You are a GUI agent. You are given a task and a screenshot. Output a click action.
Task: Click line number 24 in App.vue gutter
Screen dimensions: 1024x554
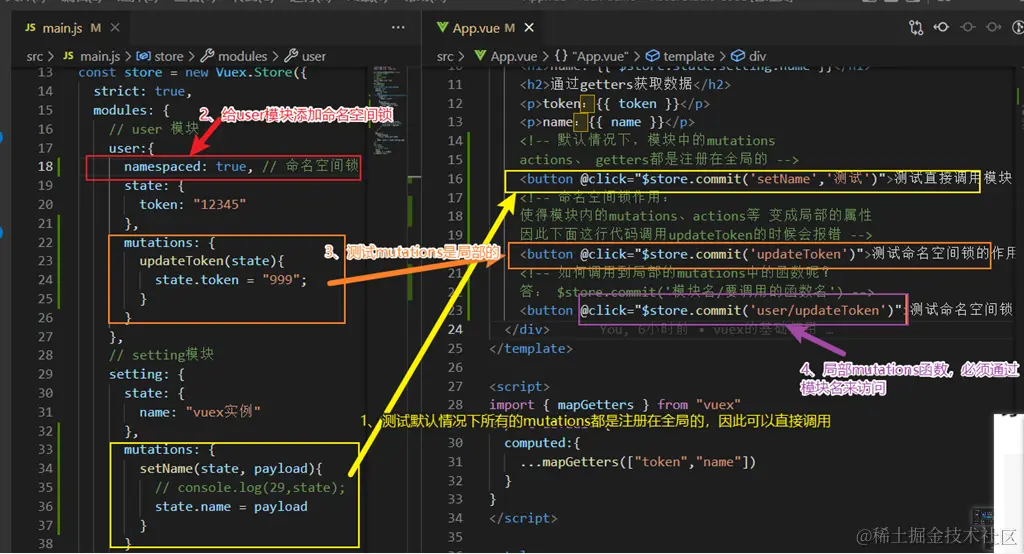click(x=455, y=330)
